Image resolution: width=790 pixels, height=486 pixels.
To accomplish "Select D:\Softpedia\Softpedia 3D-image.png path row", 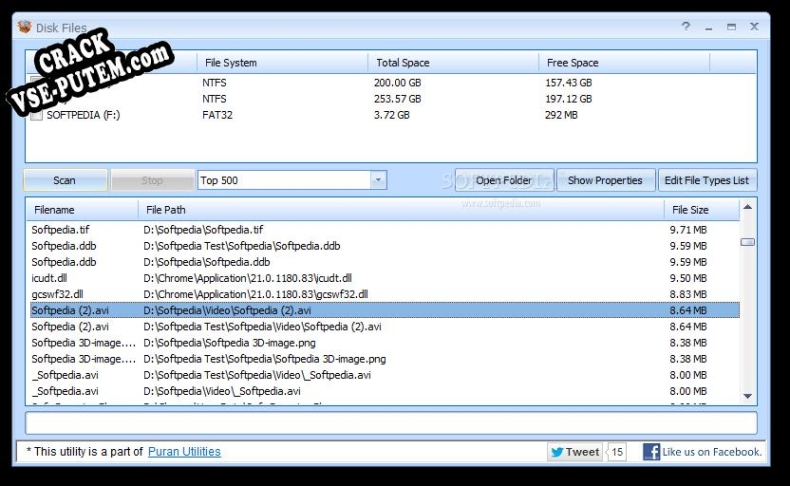I will (384, 343).
